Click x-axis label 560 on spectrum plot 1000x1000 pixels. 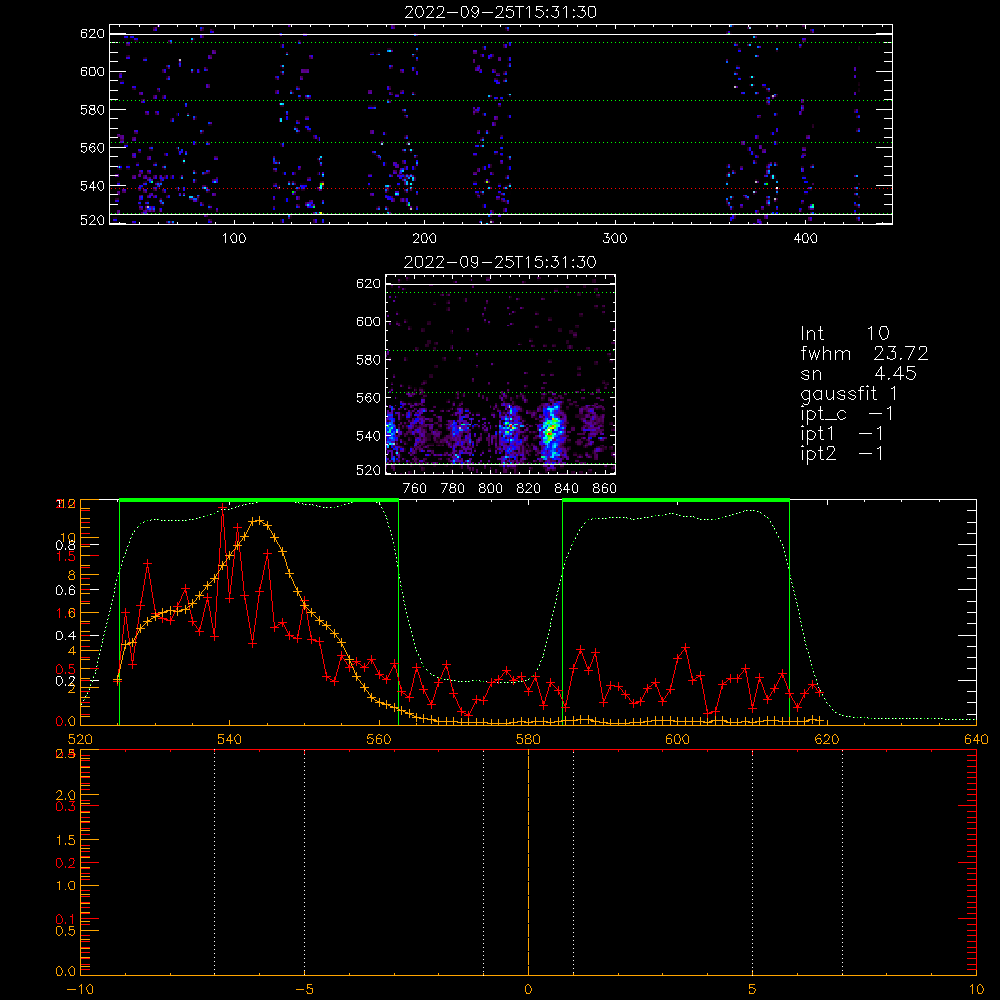[379, 739]
